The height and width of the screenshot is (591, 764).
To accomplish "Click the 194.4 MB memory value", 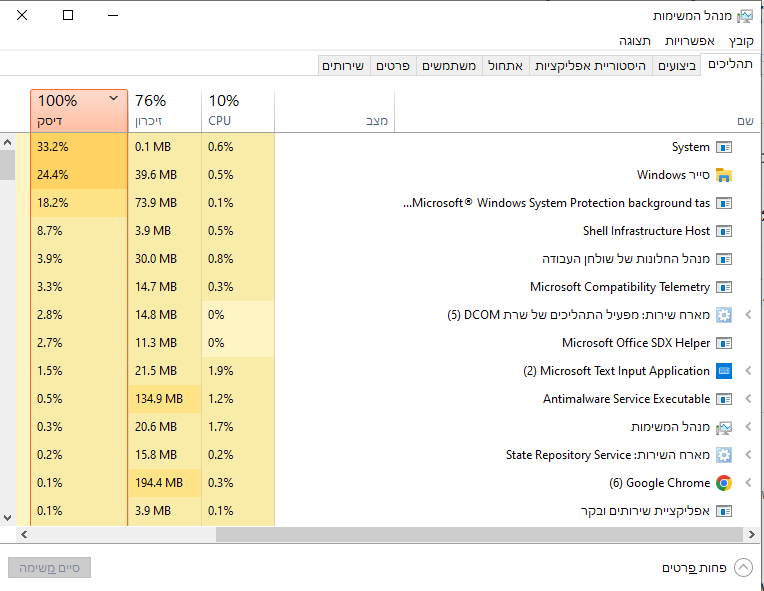I will [159, 483].
